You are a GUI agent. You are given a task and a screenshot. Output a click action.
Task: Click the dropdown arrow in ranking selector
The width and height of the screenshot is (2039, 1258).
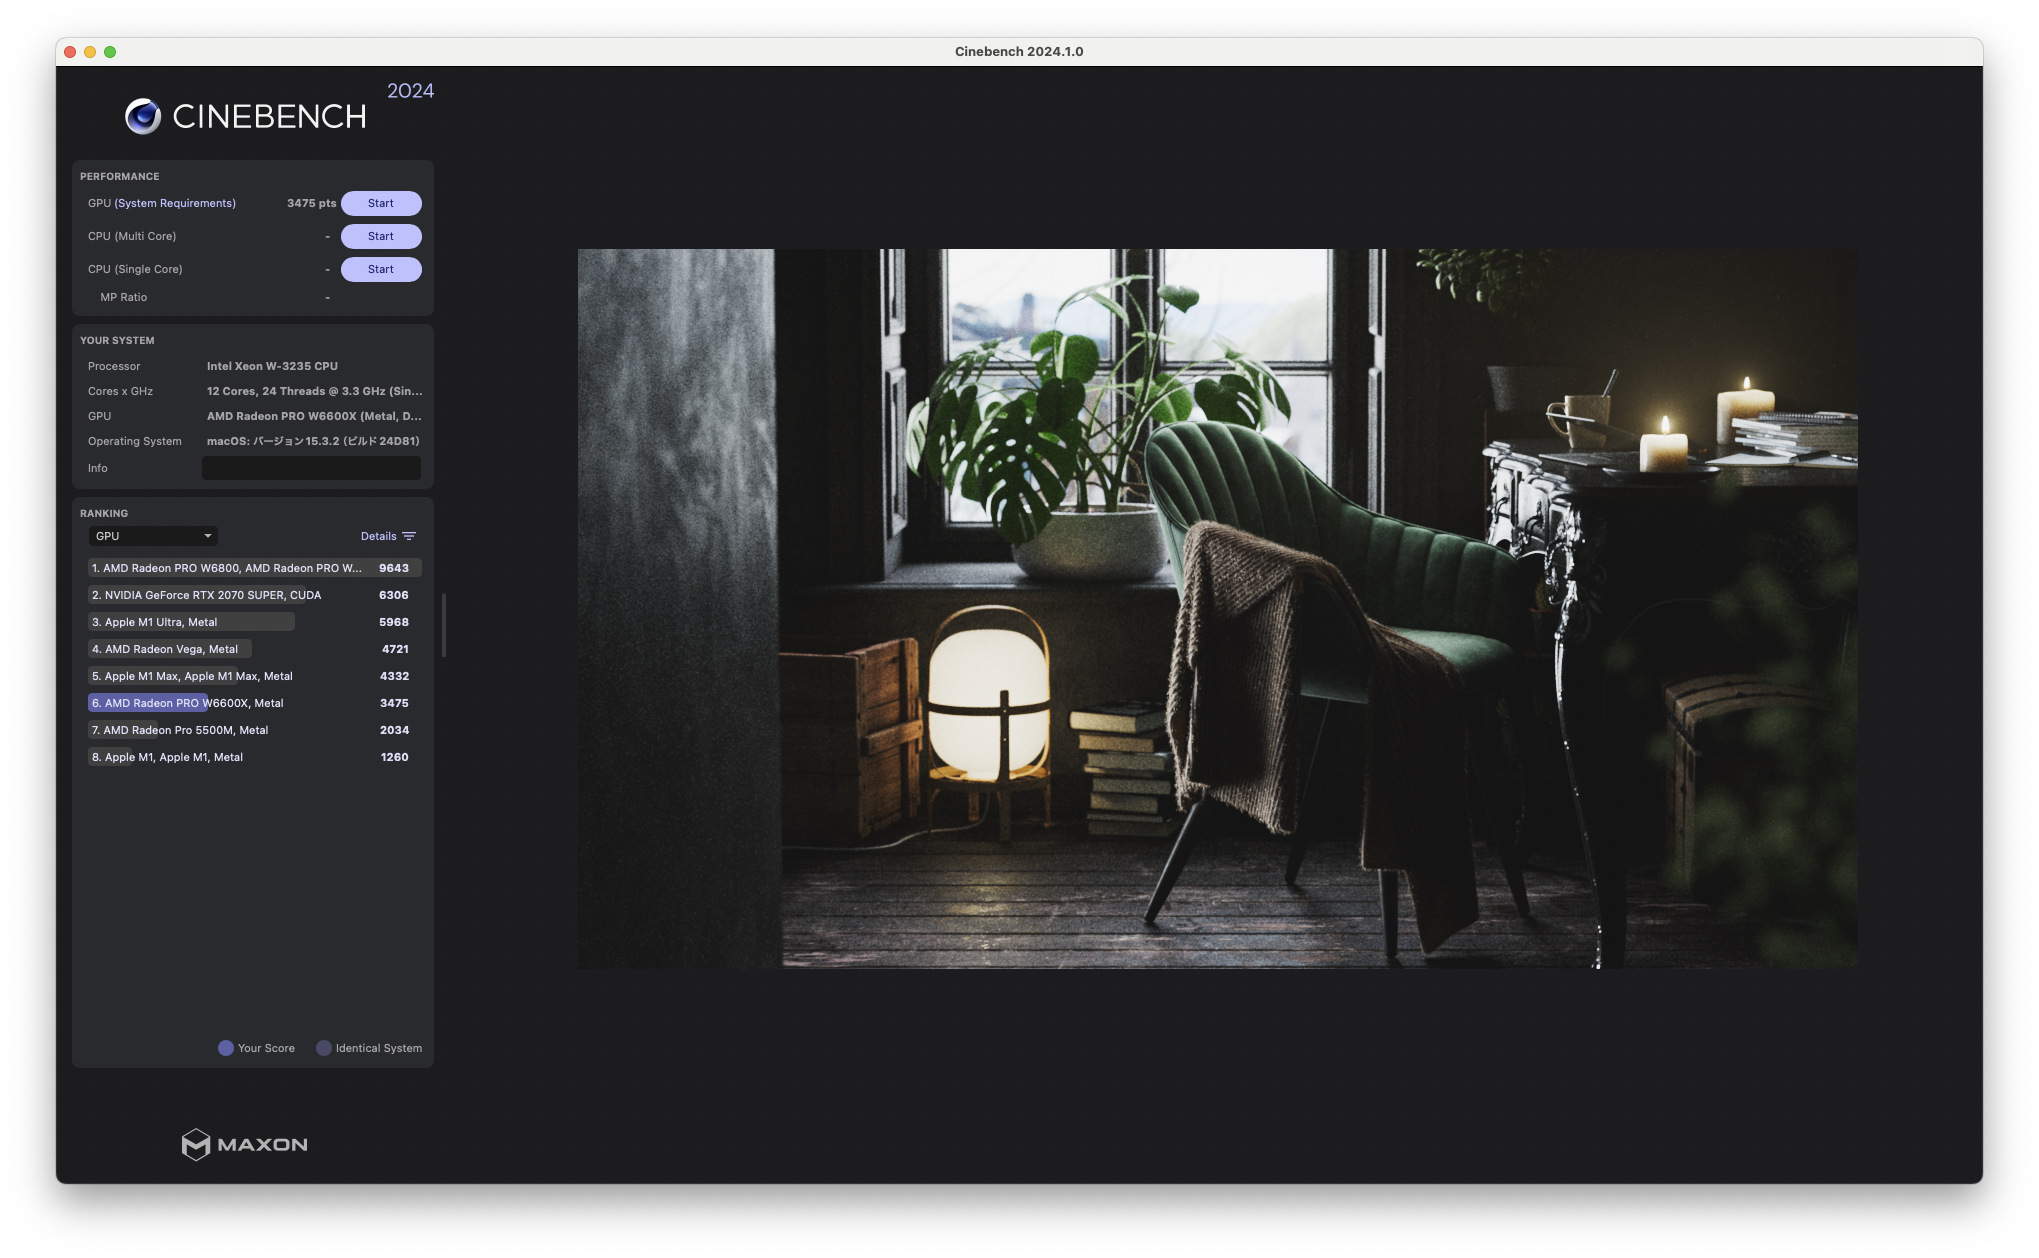pyautogui.click(x=208, y=536)
